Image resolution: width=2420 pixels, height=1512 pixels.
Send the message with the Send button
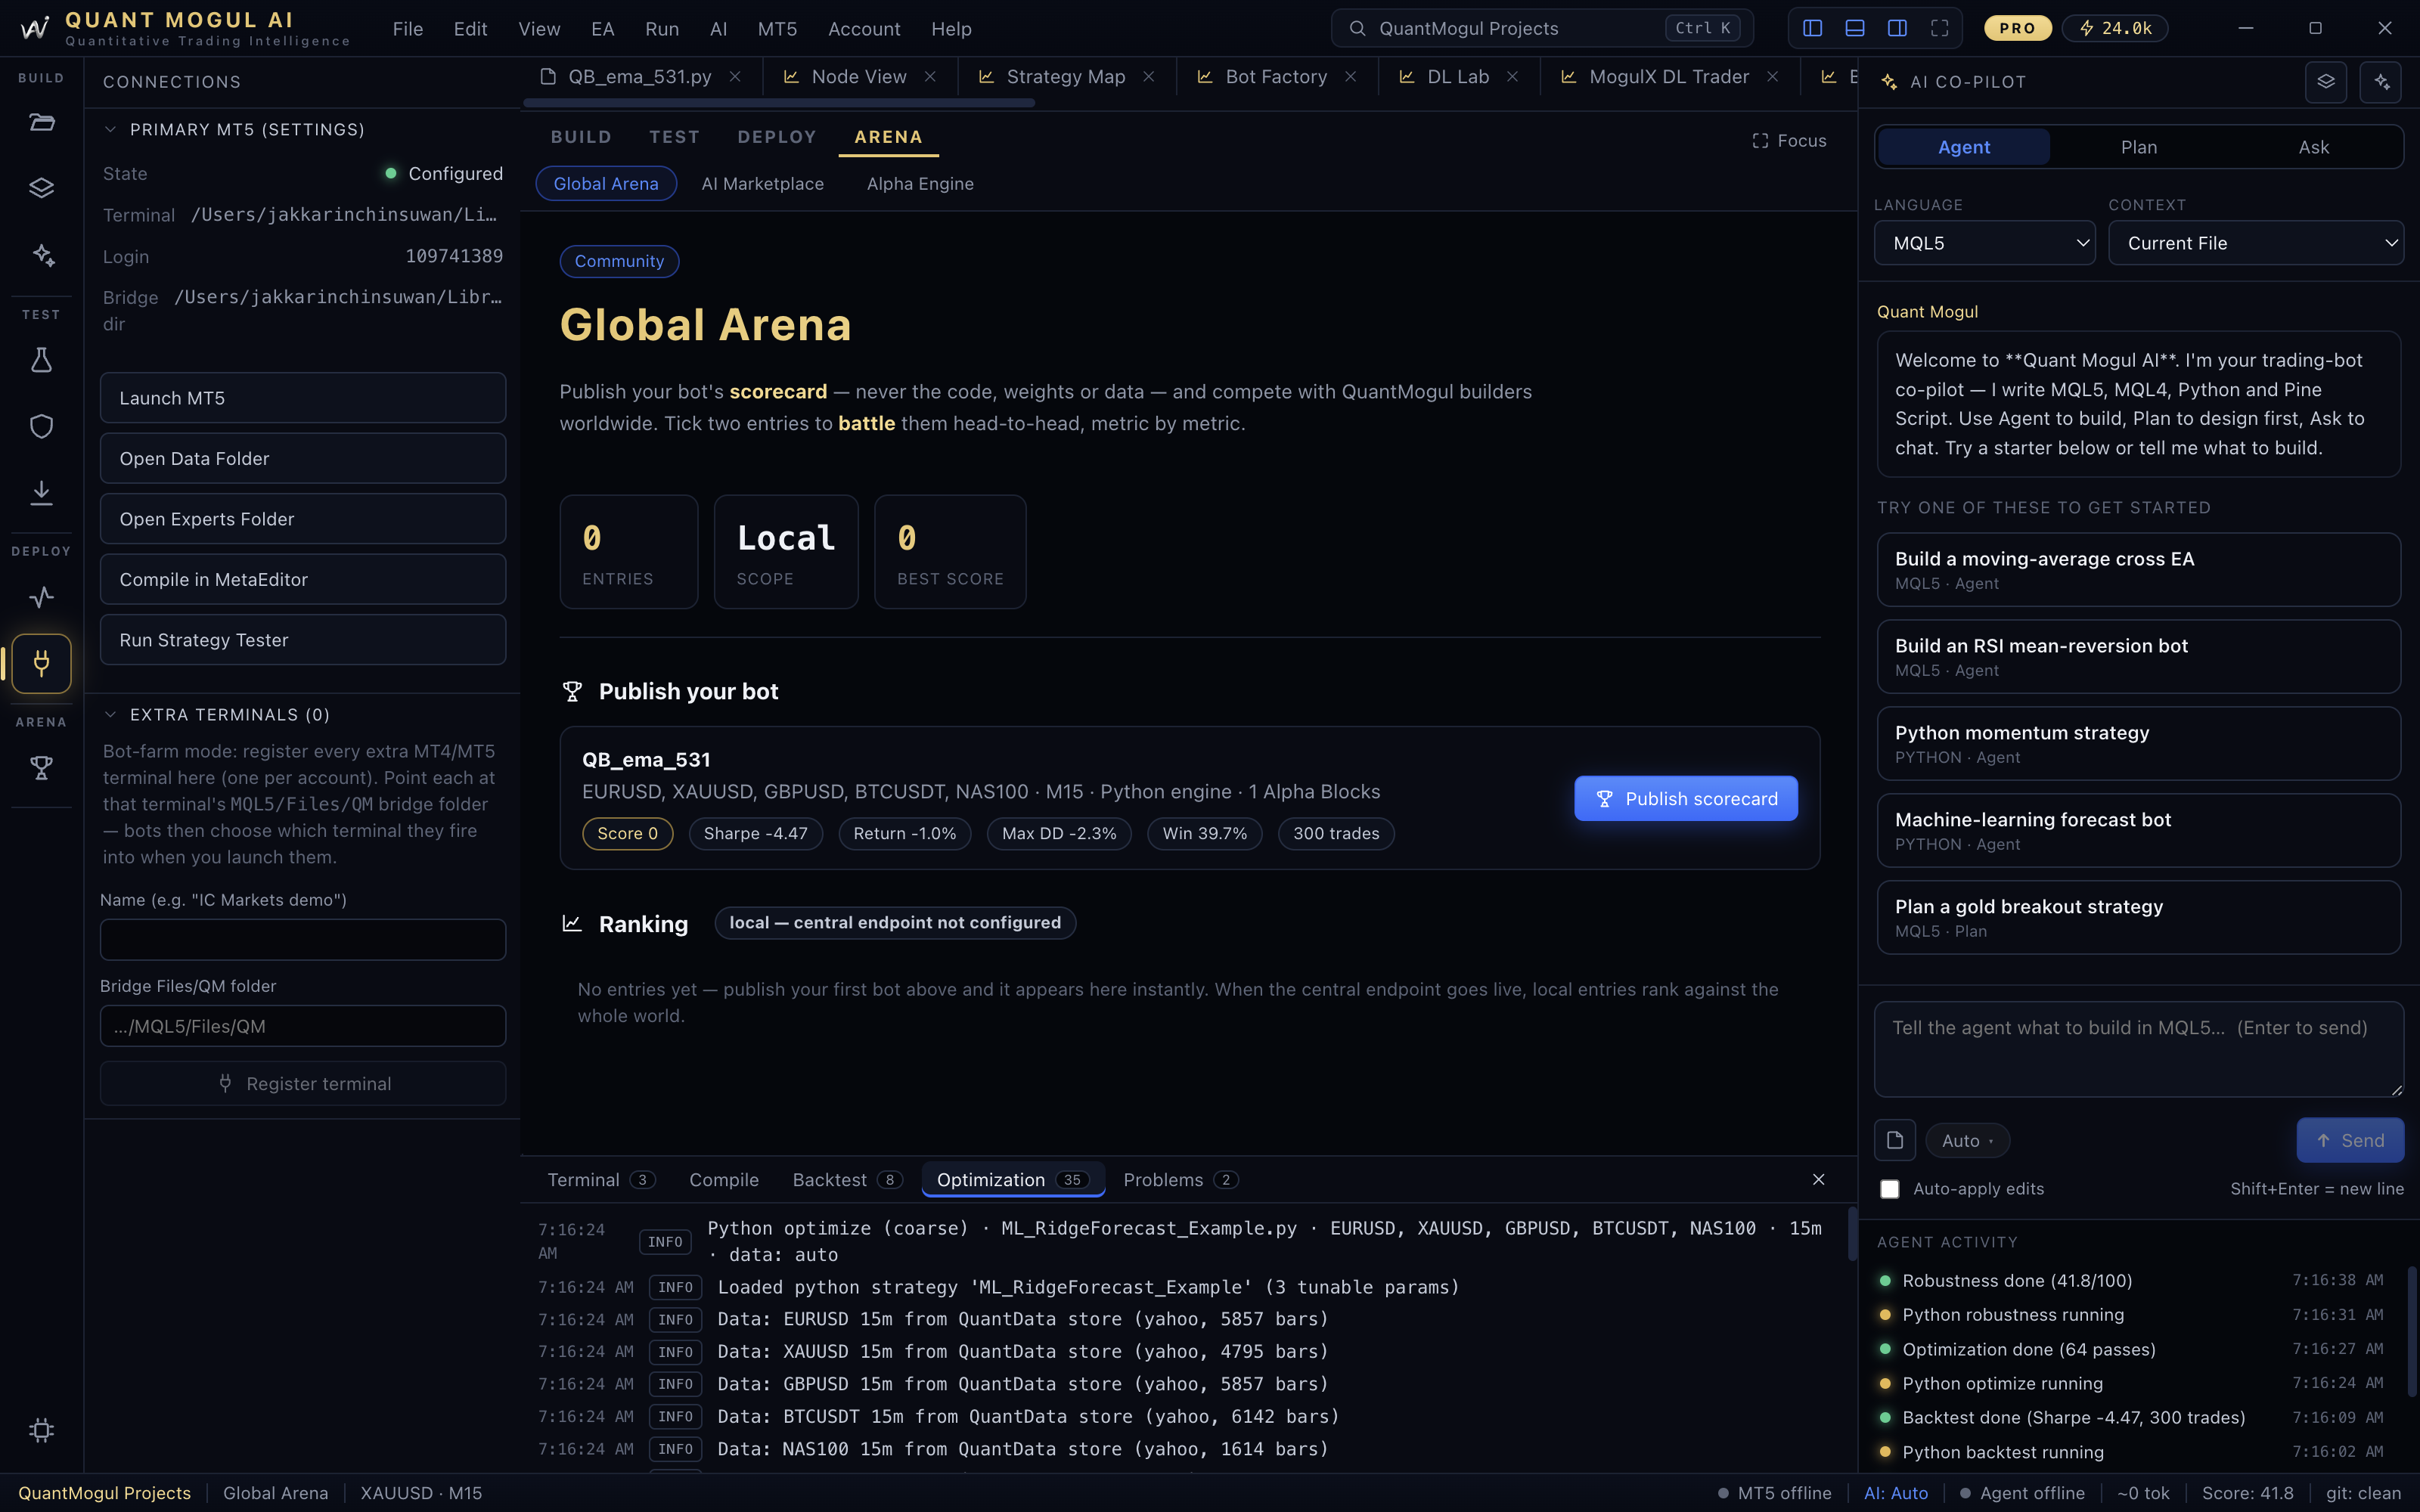2350,1140
